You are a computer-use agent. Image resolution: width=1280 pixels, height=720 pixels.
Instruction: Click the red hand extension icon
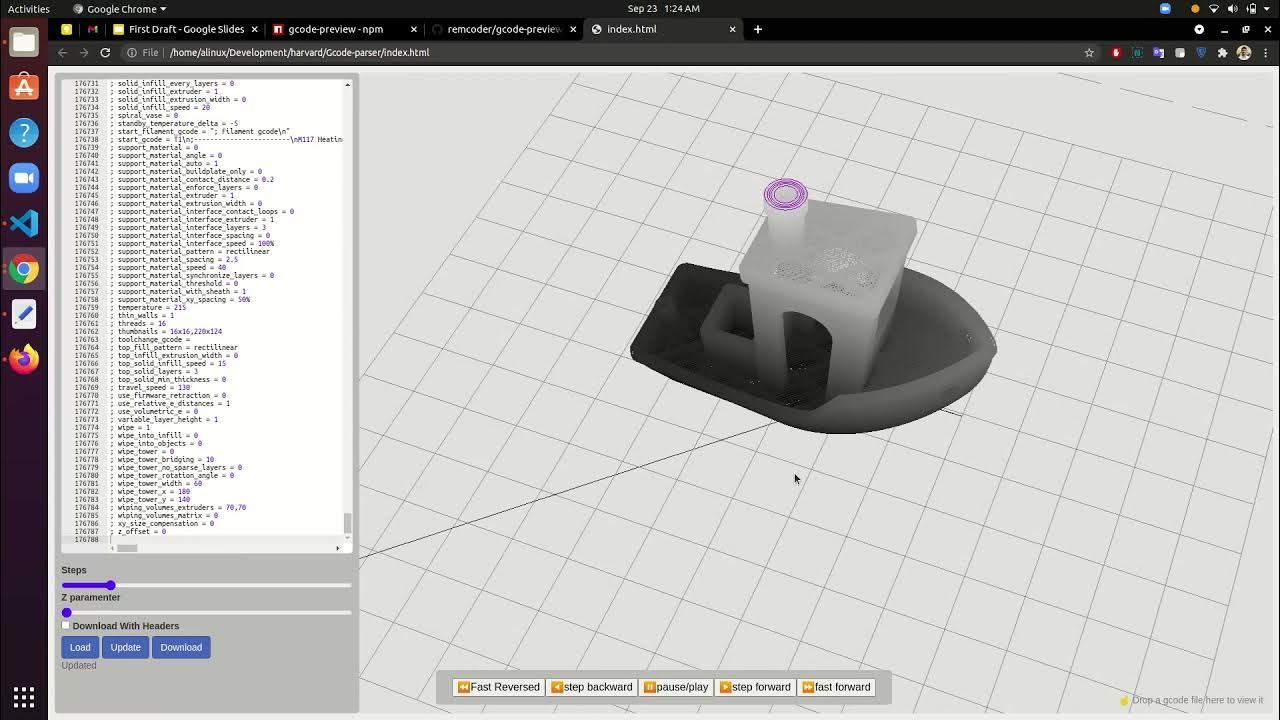(1117, 52)
